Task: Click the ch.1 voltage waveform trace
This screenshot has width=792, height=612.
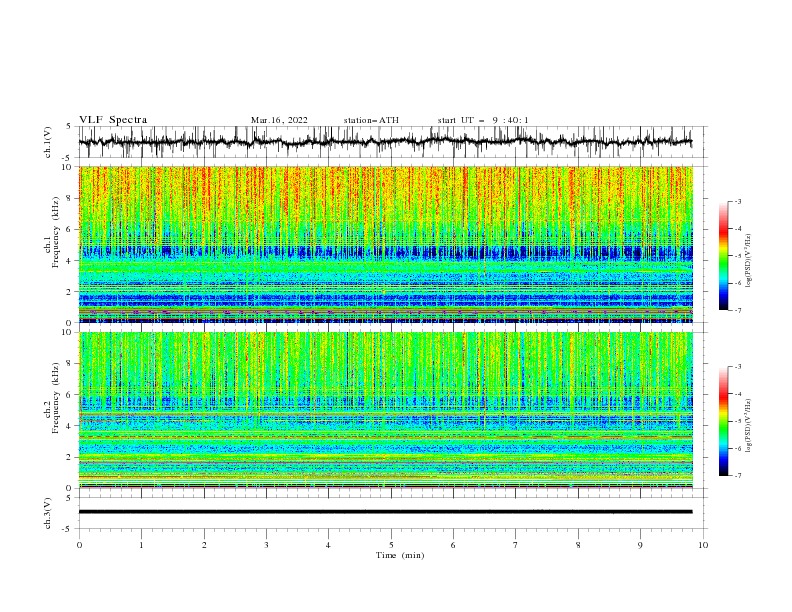Action: [386, 142]
